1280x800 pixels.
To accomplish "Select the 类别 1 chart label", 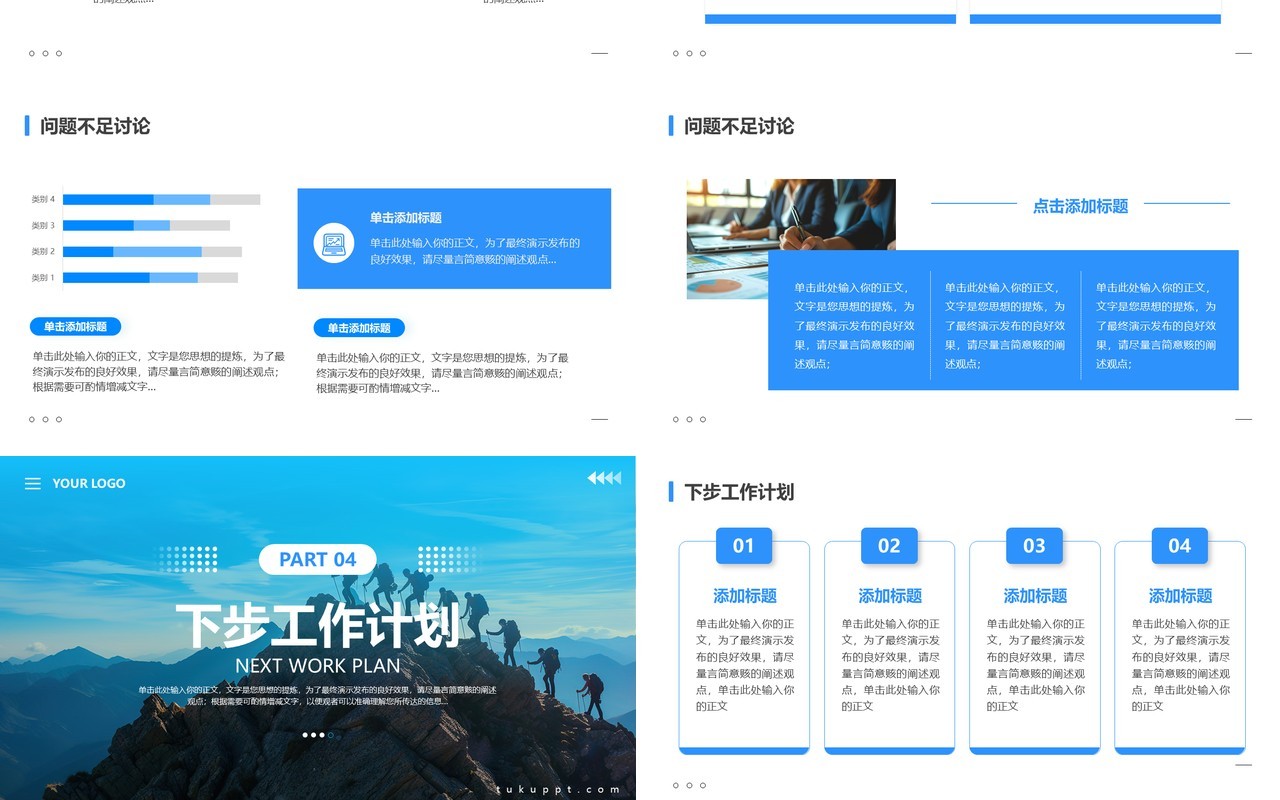I will point(43,277).
